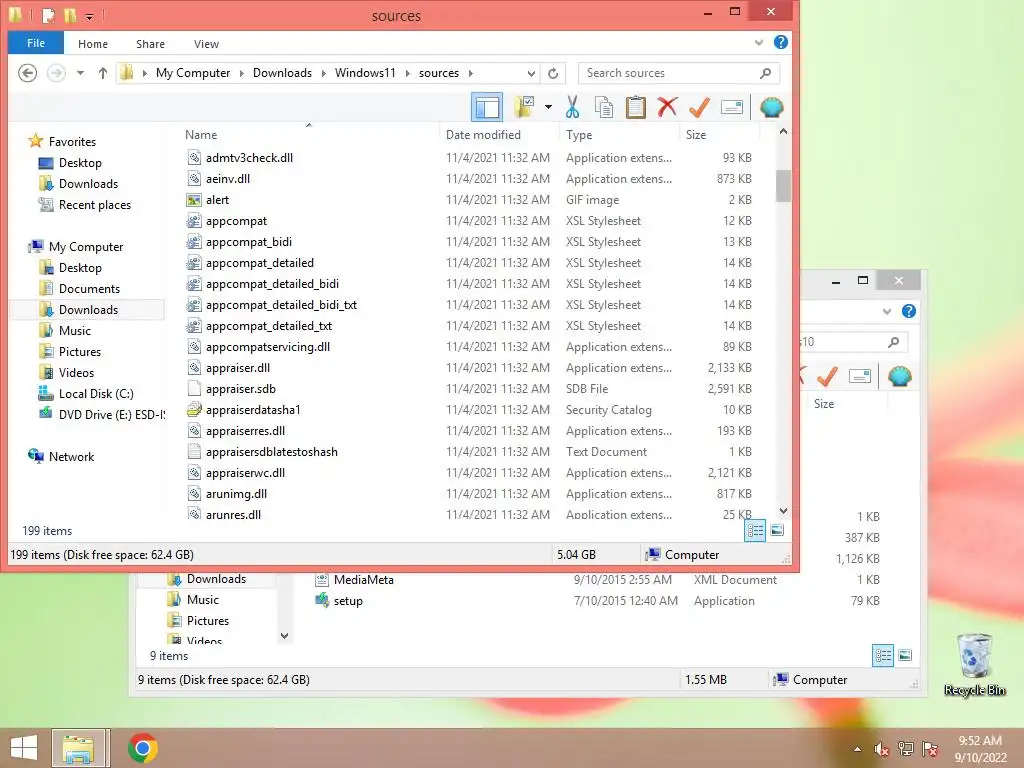1024x768 pixels.
Task: Select the appraiserdatasha1 security catalog file
Action: coord(253,409)
